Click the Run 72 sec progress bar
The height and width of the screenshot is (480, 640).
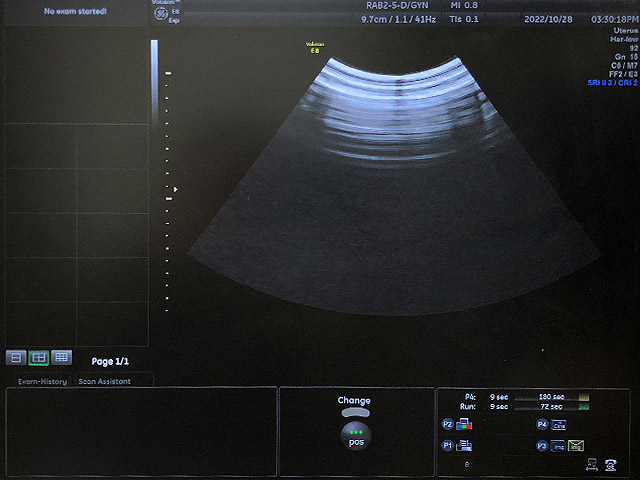[x=552, y=407]
